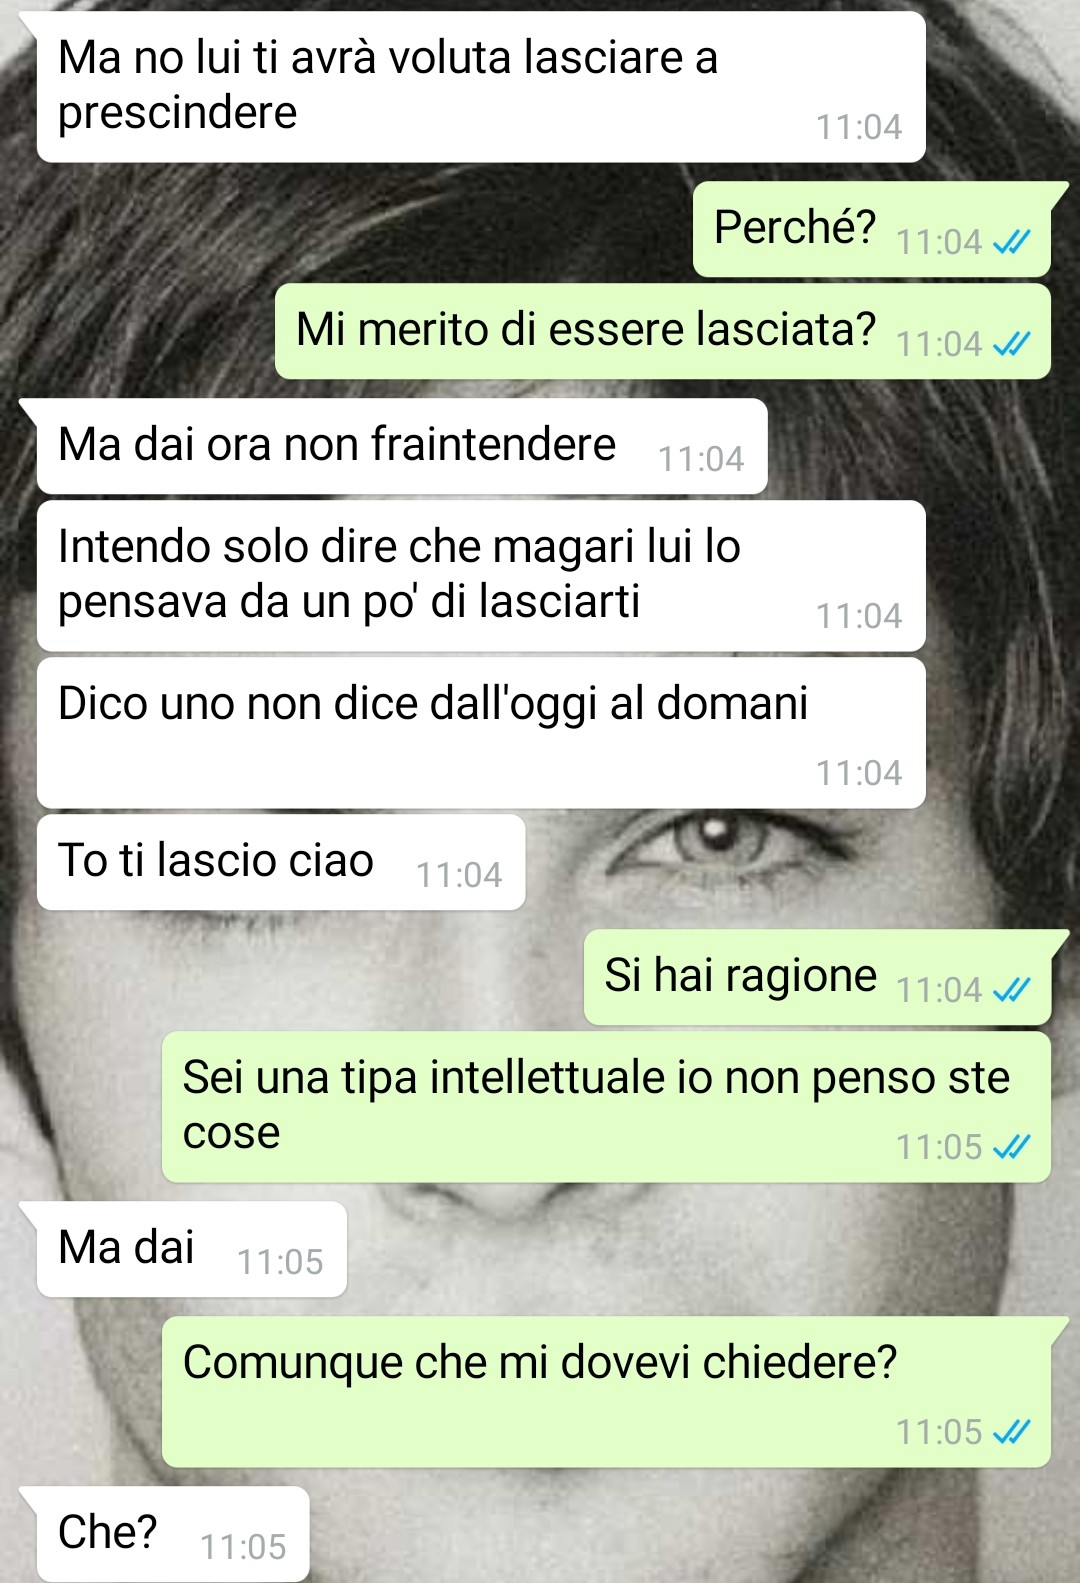1080x1583 pixels.
Task: Select 'Comunque che mi dovevi chiedere?' message
Action: 606,1392
